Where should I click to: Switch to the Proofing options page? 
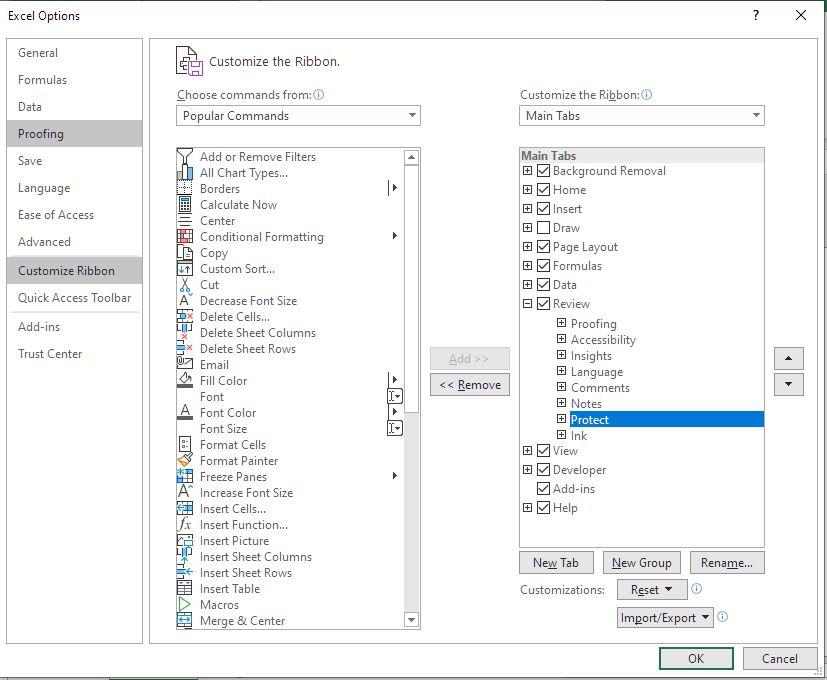coord(43,133)
